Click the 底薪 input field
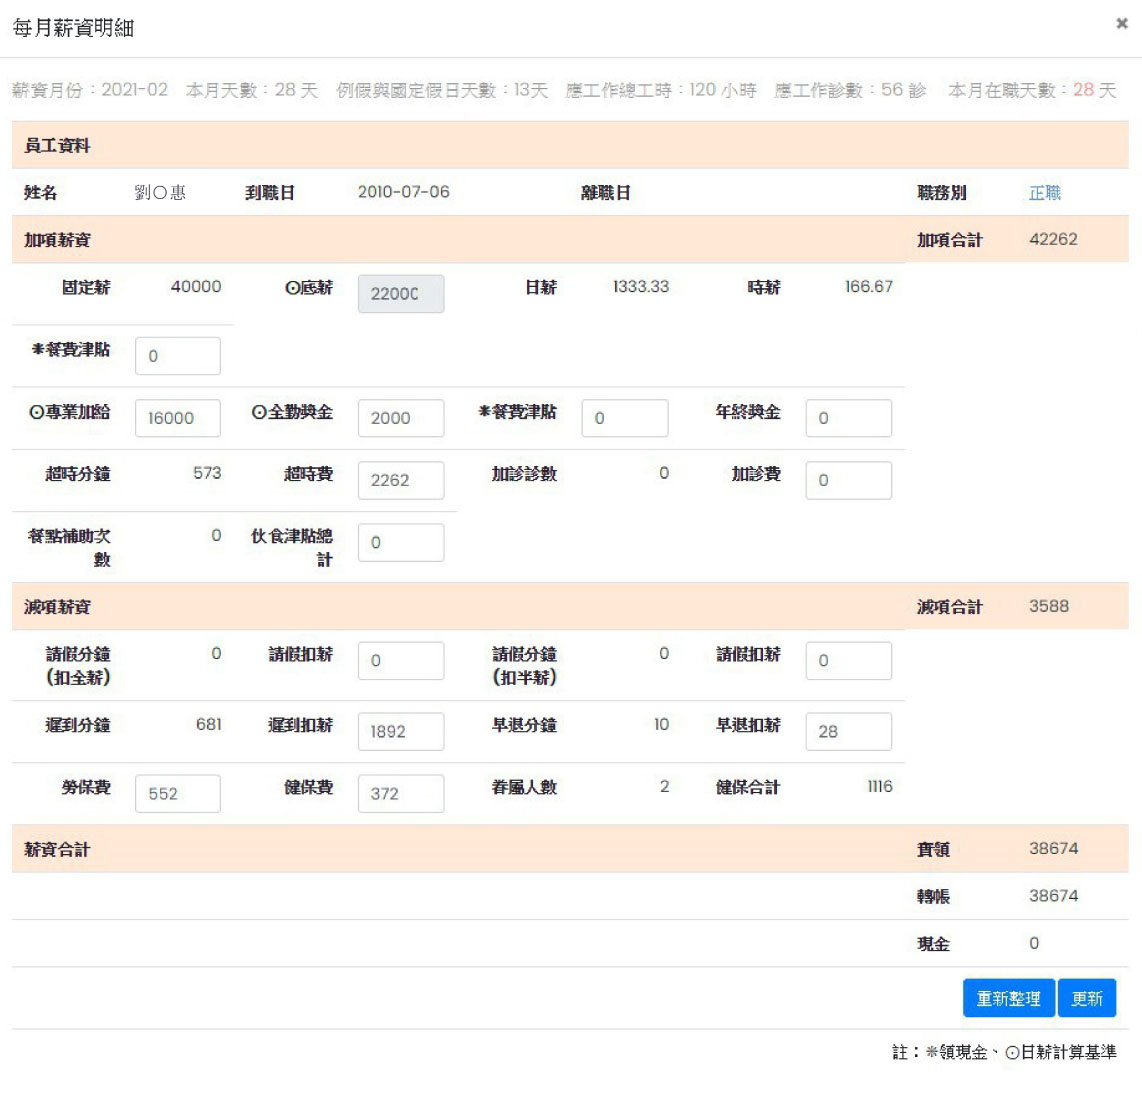1142x1102 pixels. coord(400,294)
